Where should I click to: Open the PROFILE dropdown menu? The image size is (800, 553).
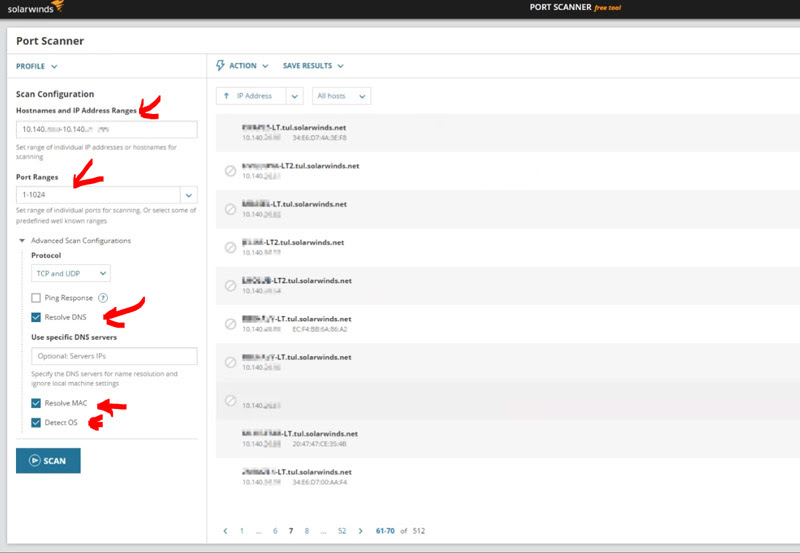click(x=36, y=66)
